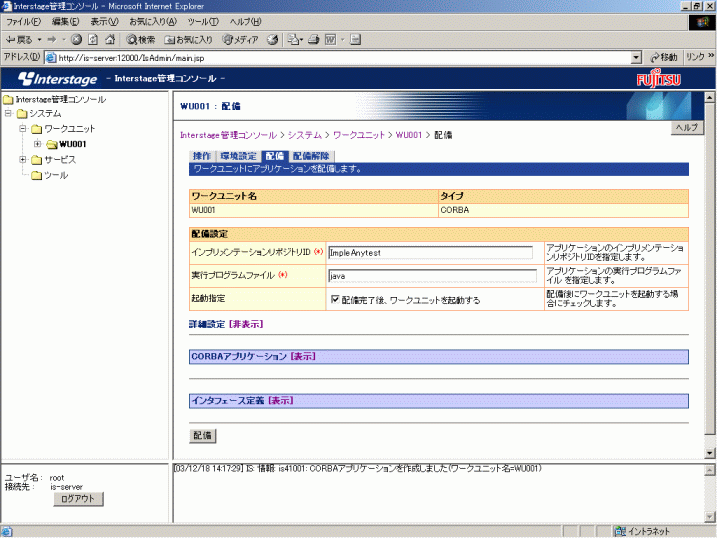
Task: Click the 実行プログラムファイル input field
Action: (x=433, y=276)
